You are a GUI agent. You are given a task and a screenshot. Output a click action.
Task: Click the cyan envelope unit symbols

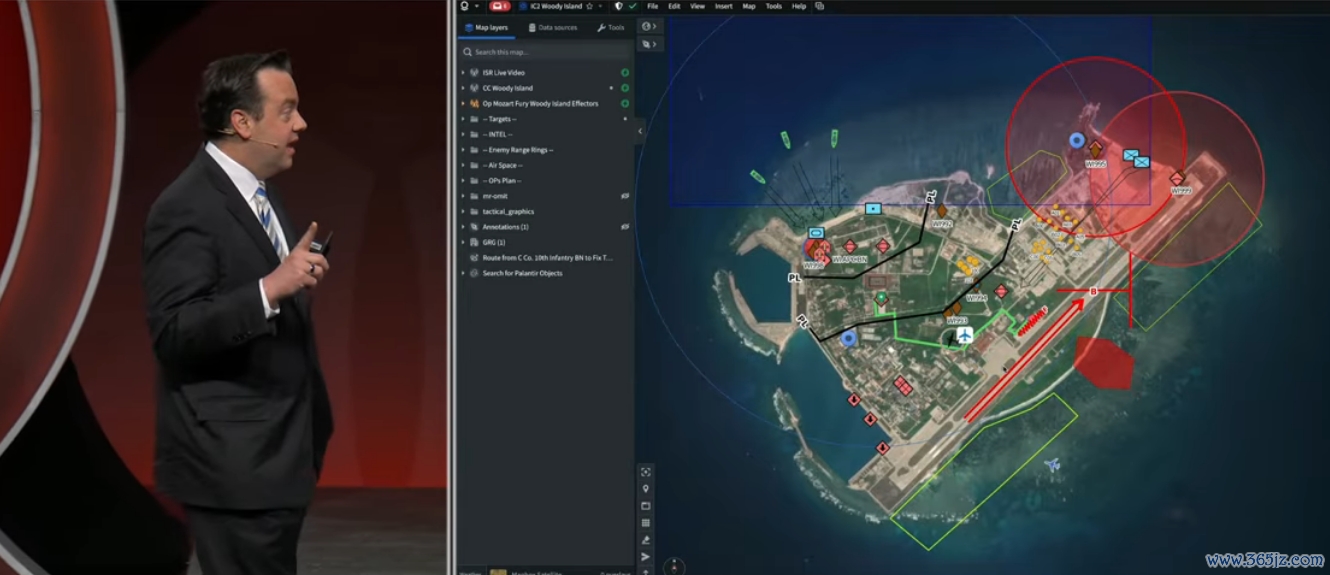[x=1135, y=157]
